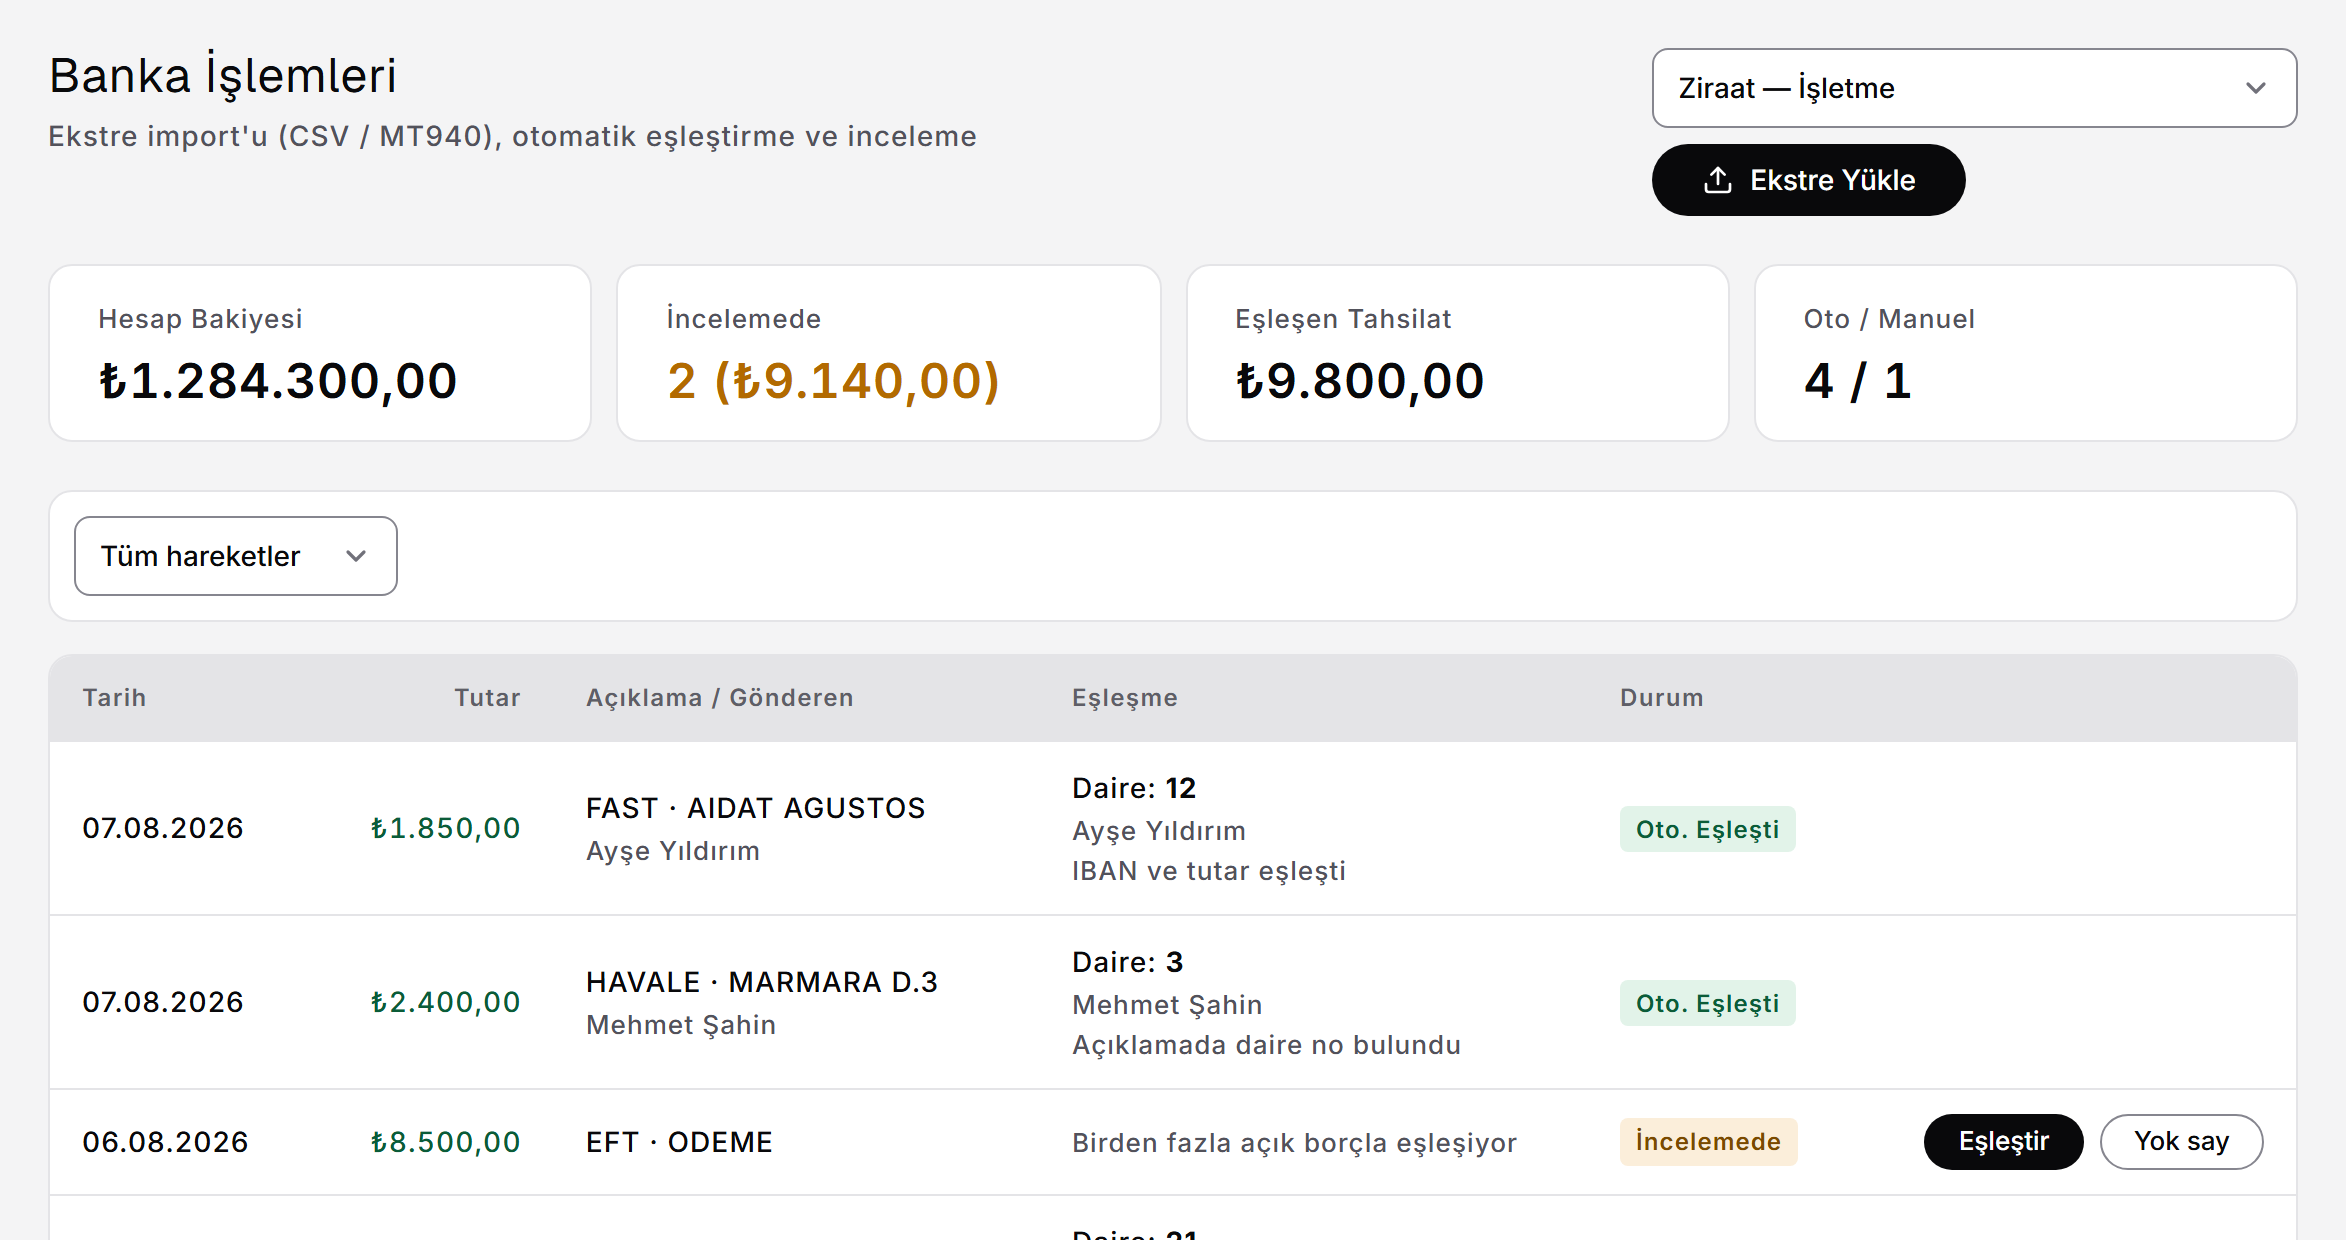Click Mehmet Şahin under Daire: 3
The width and height of the screenshot is (2346, 1240).
[1167, 1005]
